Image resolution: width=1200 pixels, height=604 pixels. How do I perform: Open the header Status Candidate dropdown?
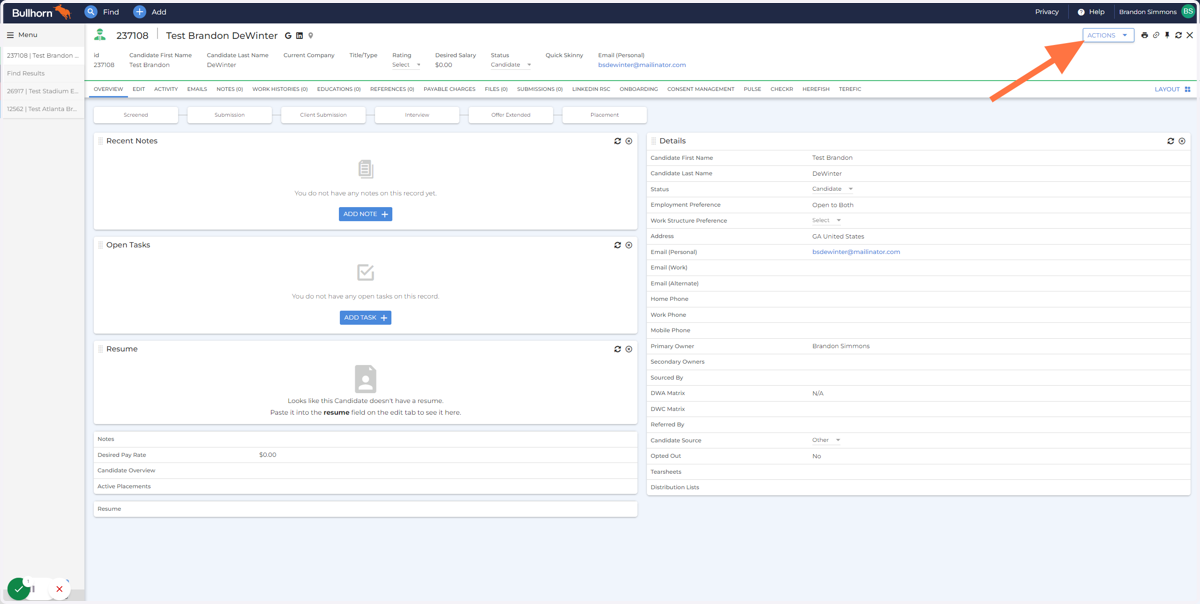pos(511,65)
